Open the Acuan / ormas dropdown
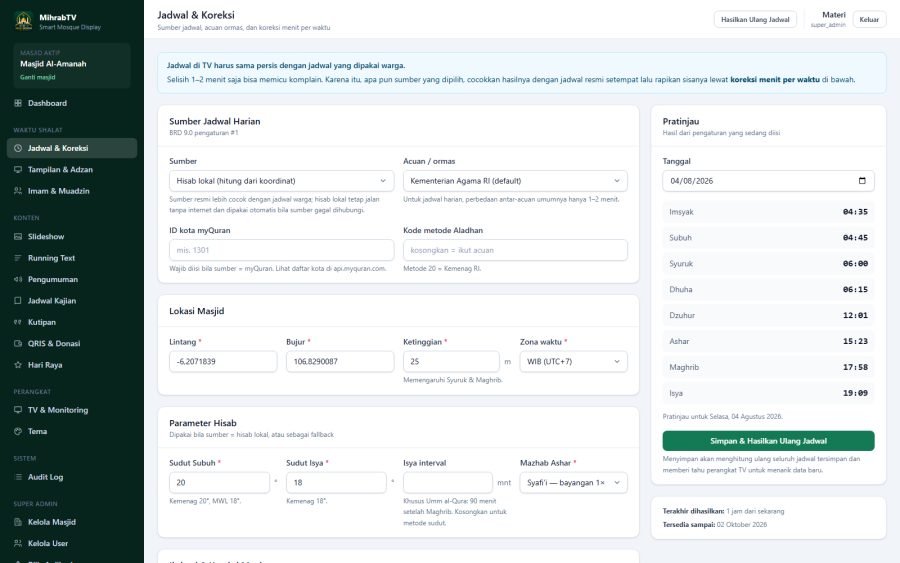This screenshot has height=563, width=900. coord(515,181)
